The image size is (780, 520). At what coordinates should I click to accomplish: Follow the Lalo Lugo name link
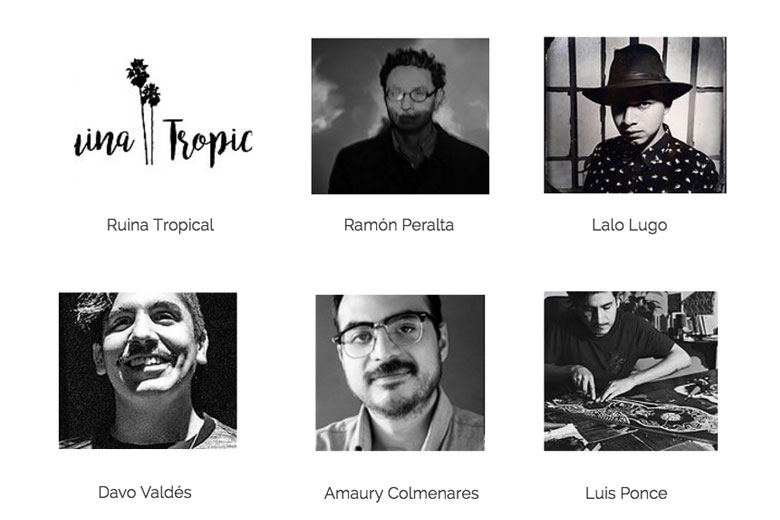pyautogui.click(x=629, y=225)
